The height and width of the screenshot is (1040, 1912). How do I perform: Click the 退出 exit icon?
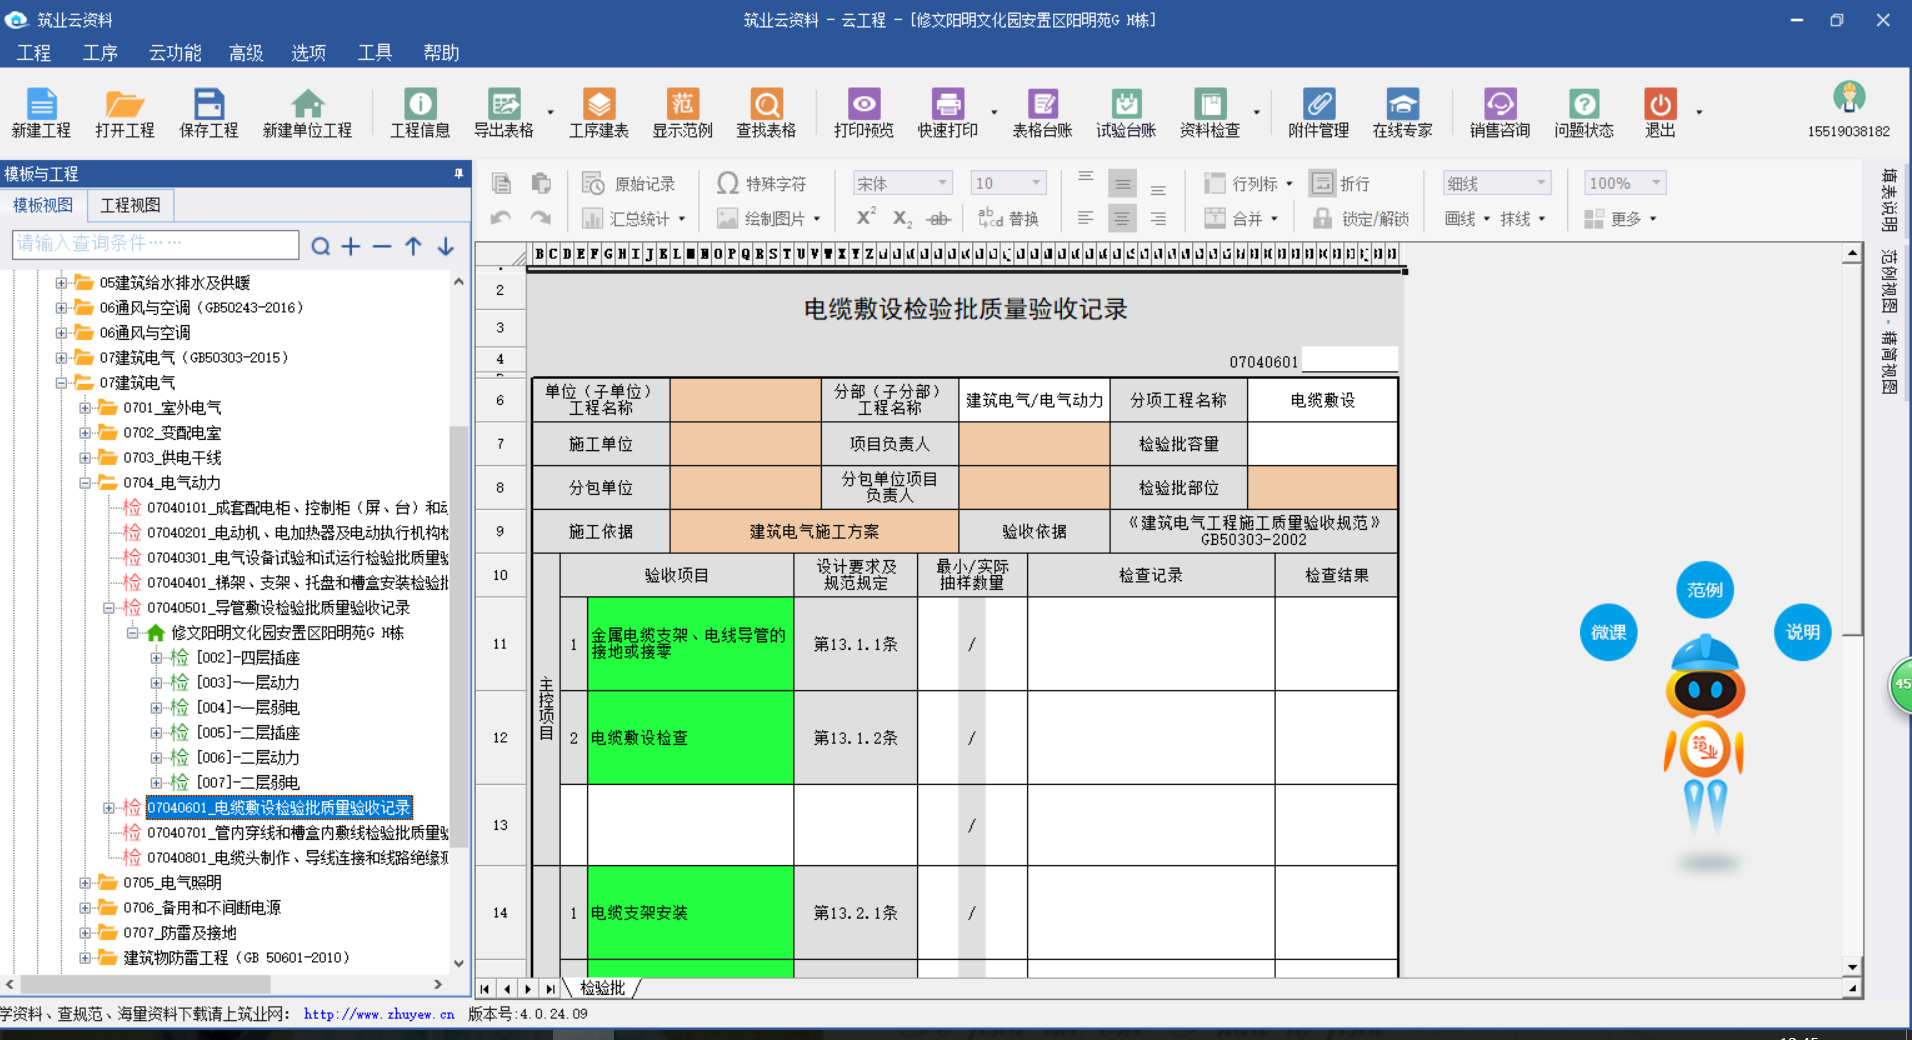pyautogui.click(x=1660, y=112)
